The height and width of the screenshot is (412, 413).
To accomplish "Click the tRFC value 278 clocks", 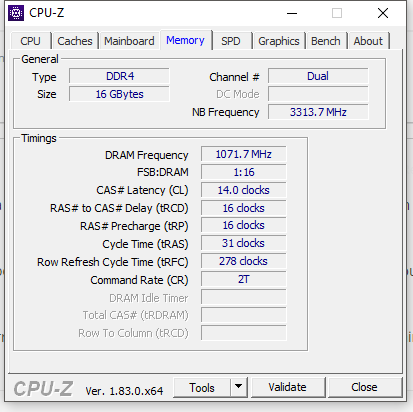I will pyautogui.click(x=244, y=261).
